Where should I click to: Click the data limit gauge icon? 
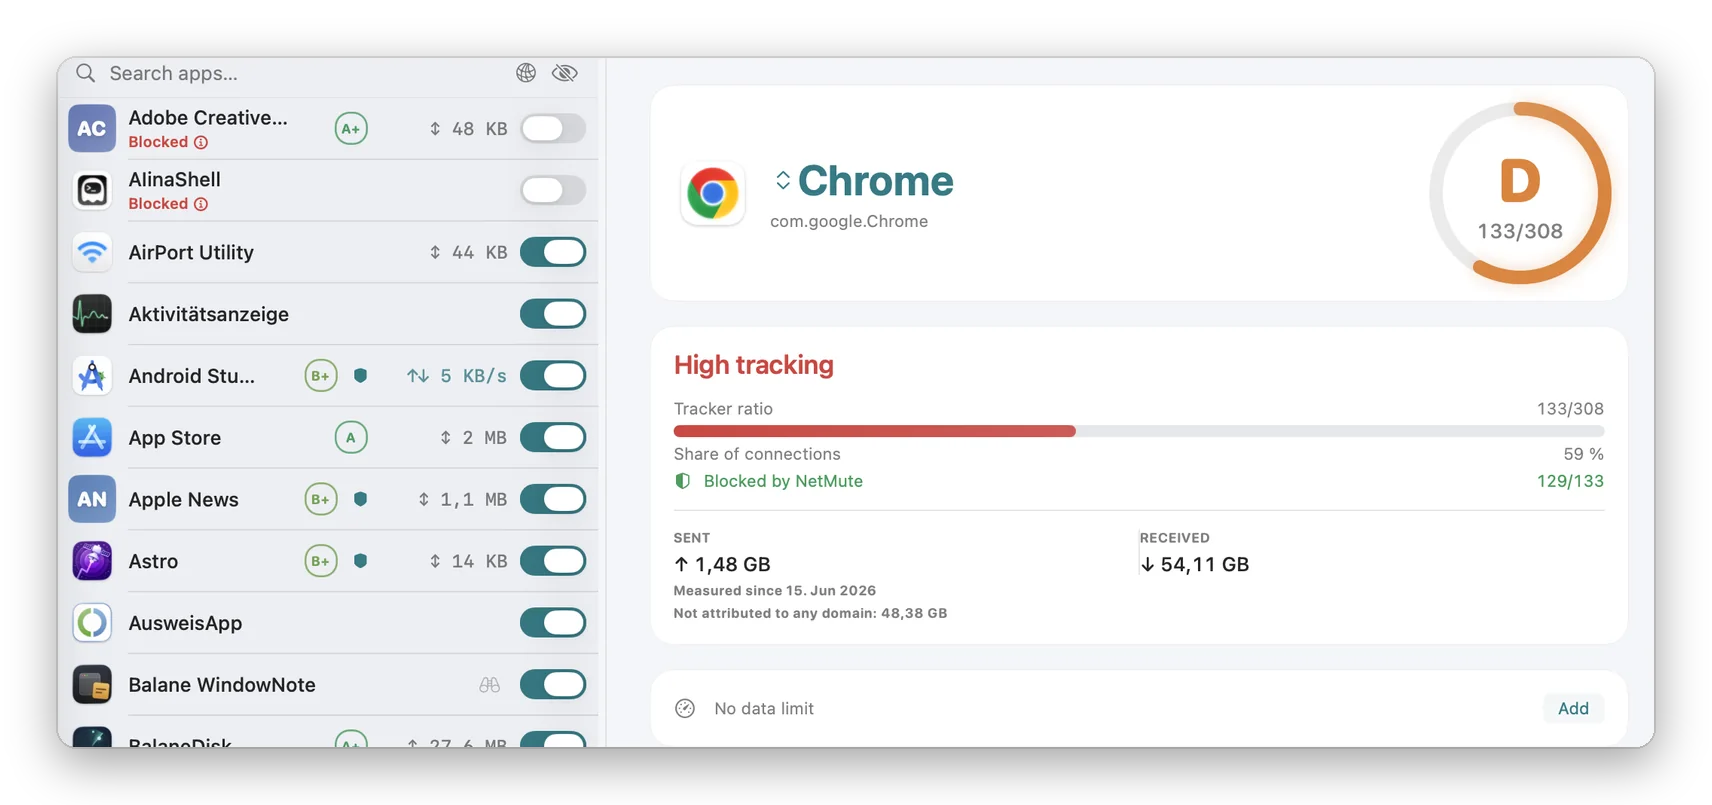coord(685,708)
